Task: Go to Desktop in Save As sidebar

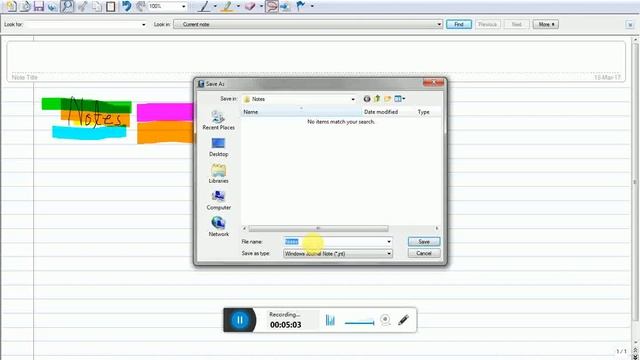Action: (x=218, y=147)
